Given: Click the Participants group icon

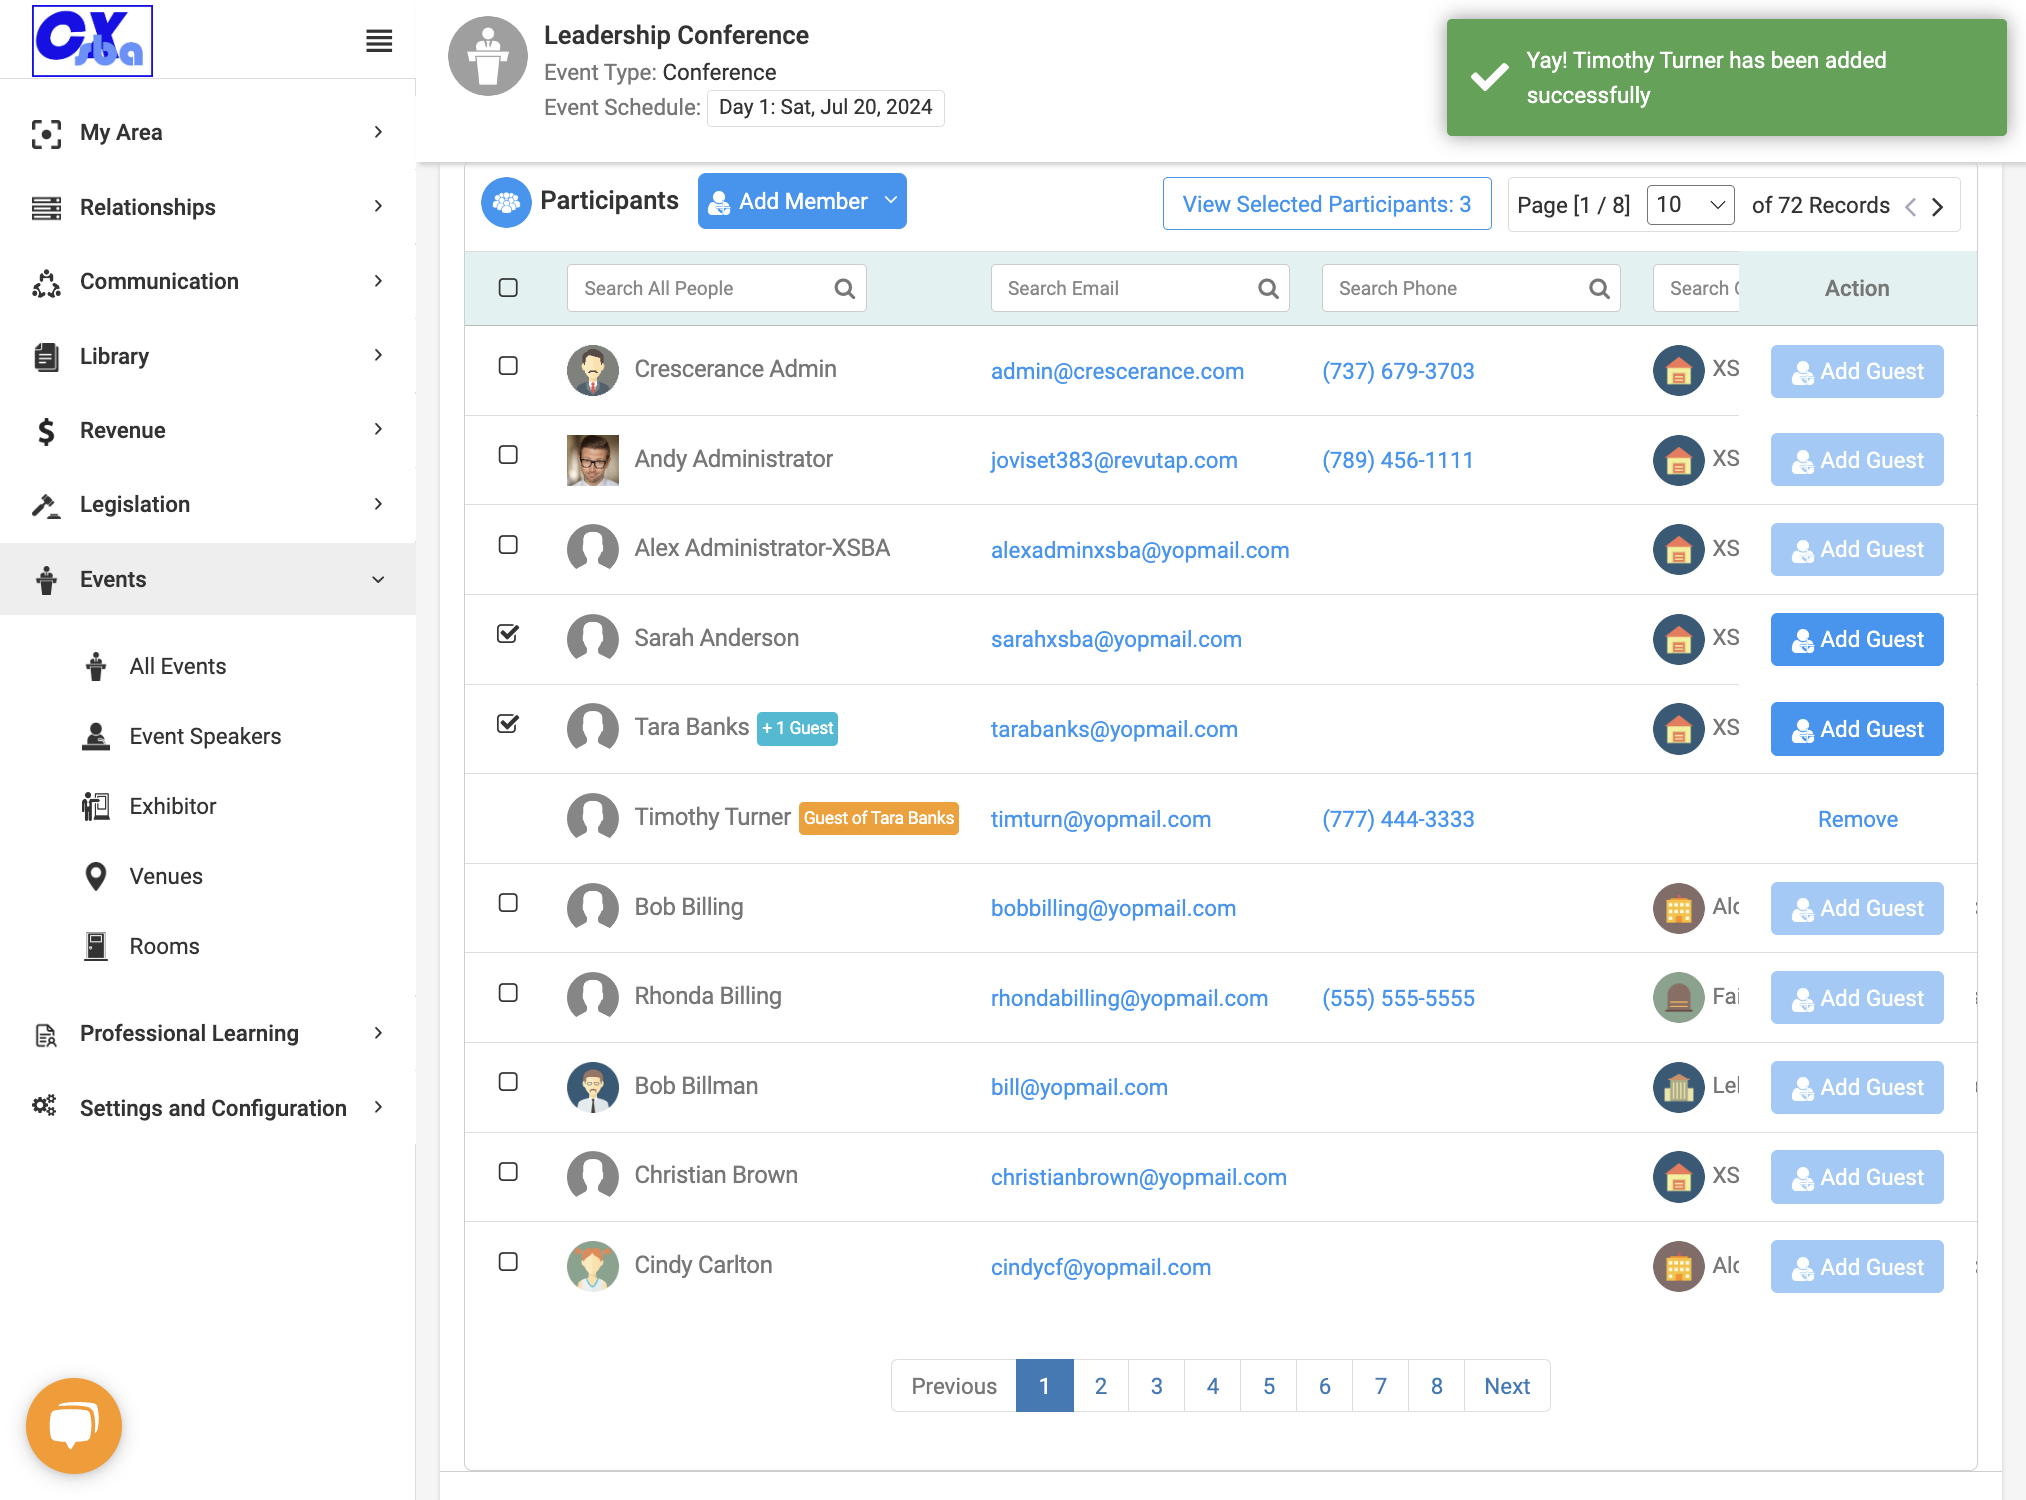Looking at the screenshot, I should coord(506,202).
